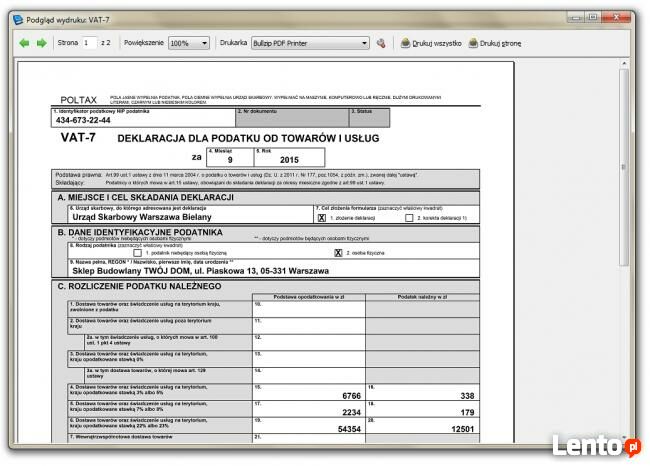Image resolution: width=650 pixels, height=466 pixels.
Task: Click empty field 10 in tax base column
Action: (x=309, y=309)
